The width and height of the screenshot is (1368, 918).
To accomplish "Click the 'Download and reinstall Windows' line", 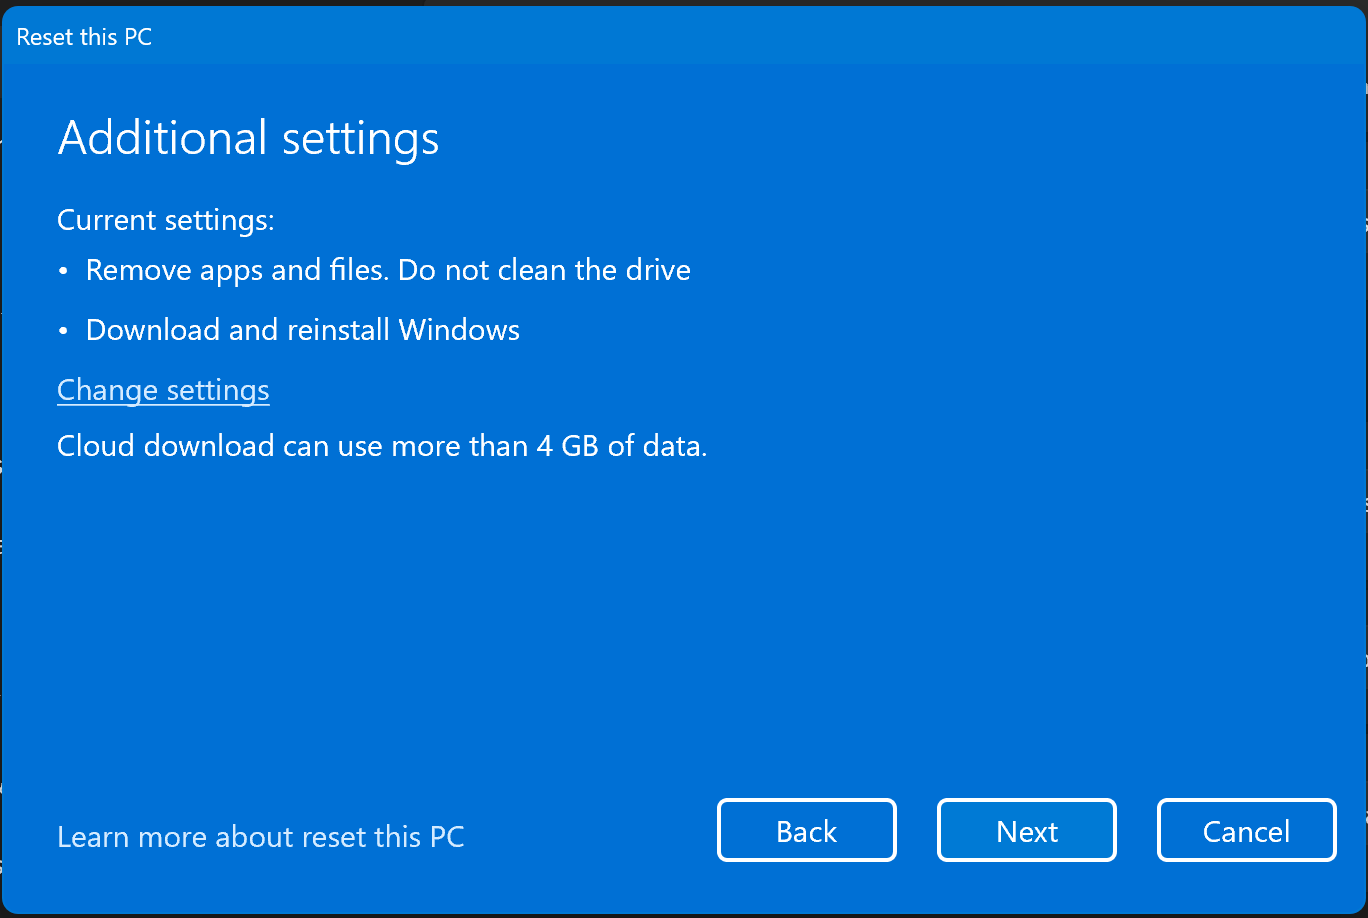I will (302, 330).
